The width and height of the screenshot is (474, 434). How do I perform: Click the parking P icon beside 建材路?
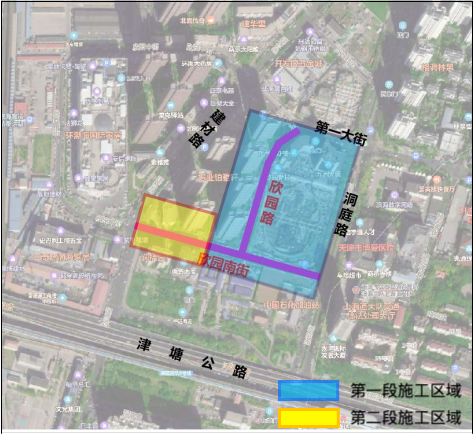[x=205, y=146]
